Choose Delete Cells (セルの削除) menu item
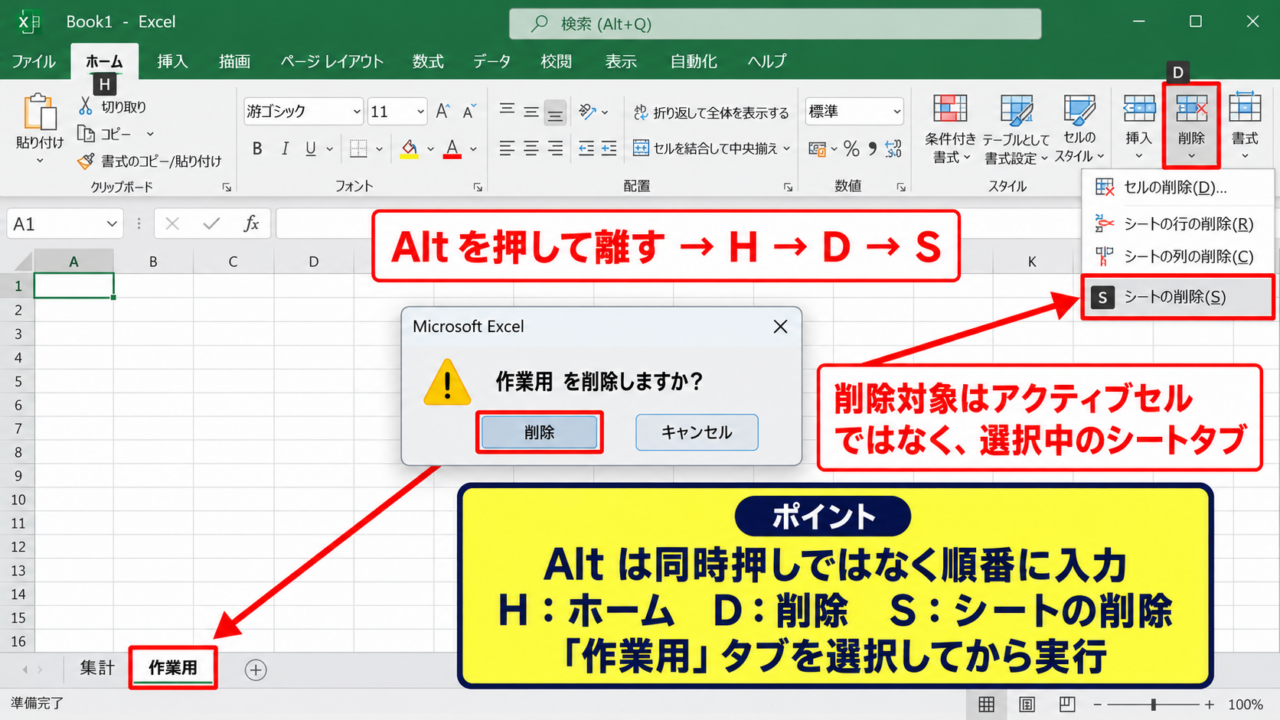 1178,188
